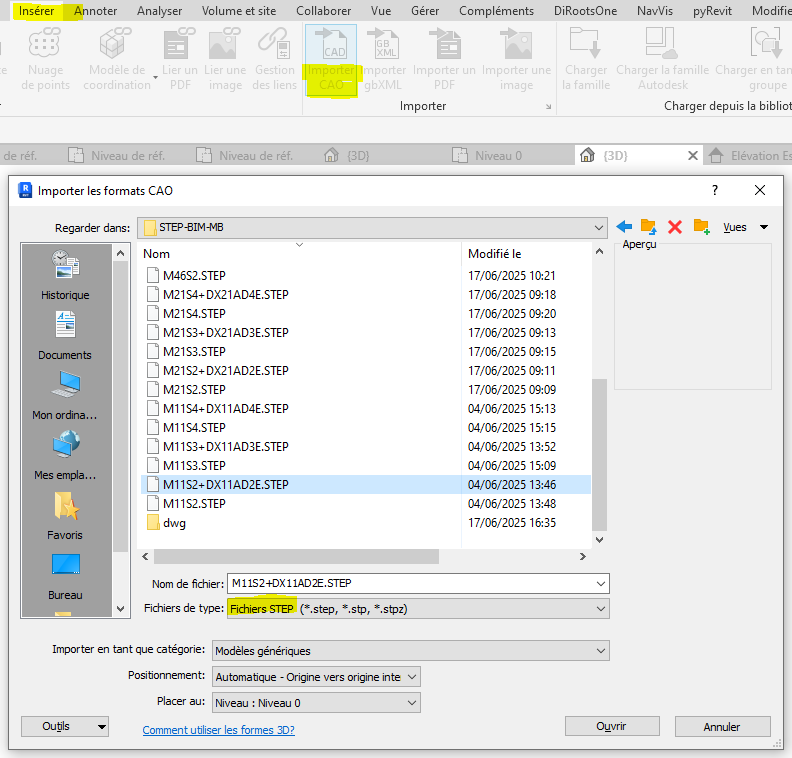Open the Placer au level dropdown
792x758 pixels.
pyautogui.click(x=410, y=703)
